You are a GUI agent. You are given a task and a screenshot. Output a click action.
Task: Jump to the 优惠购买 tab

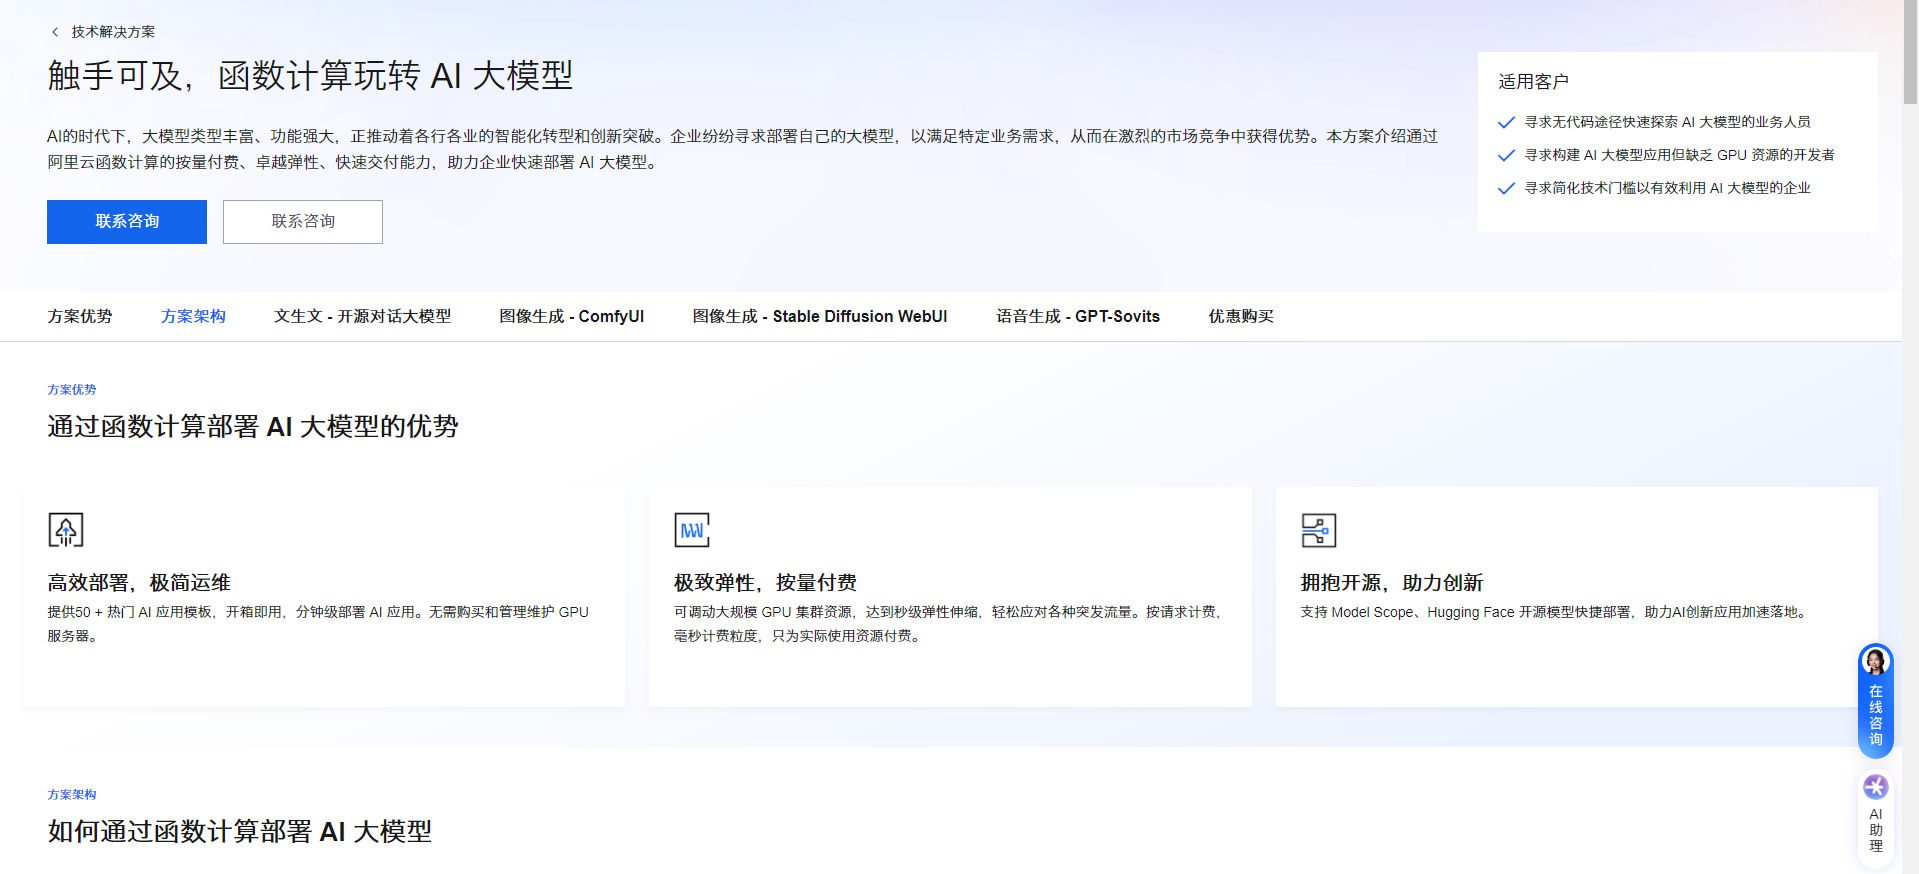1241,316
